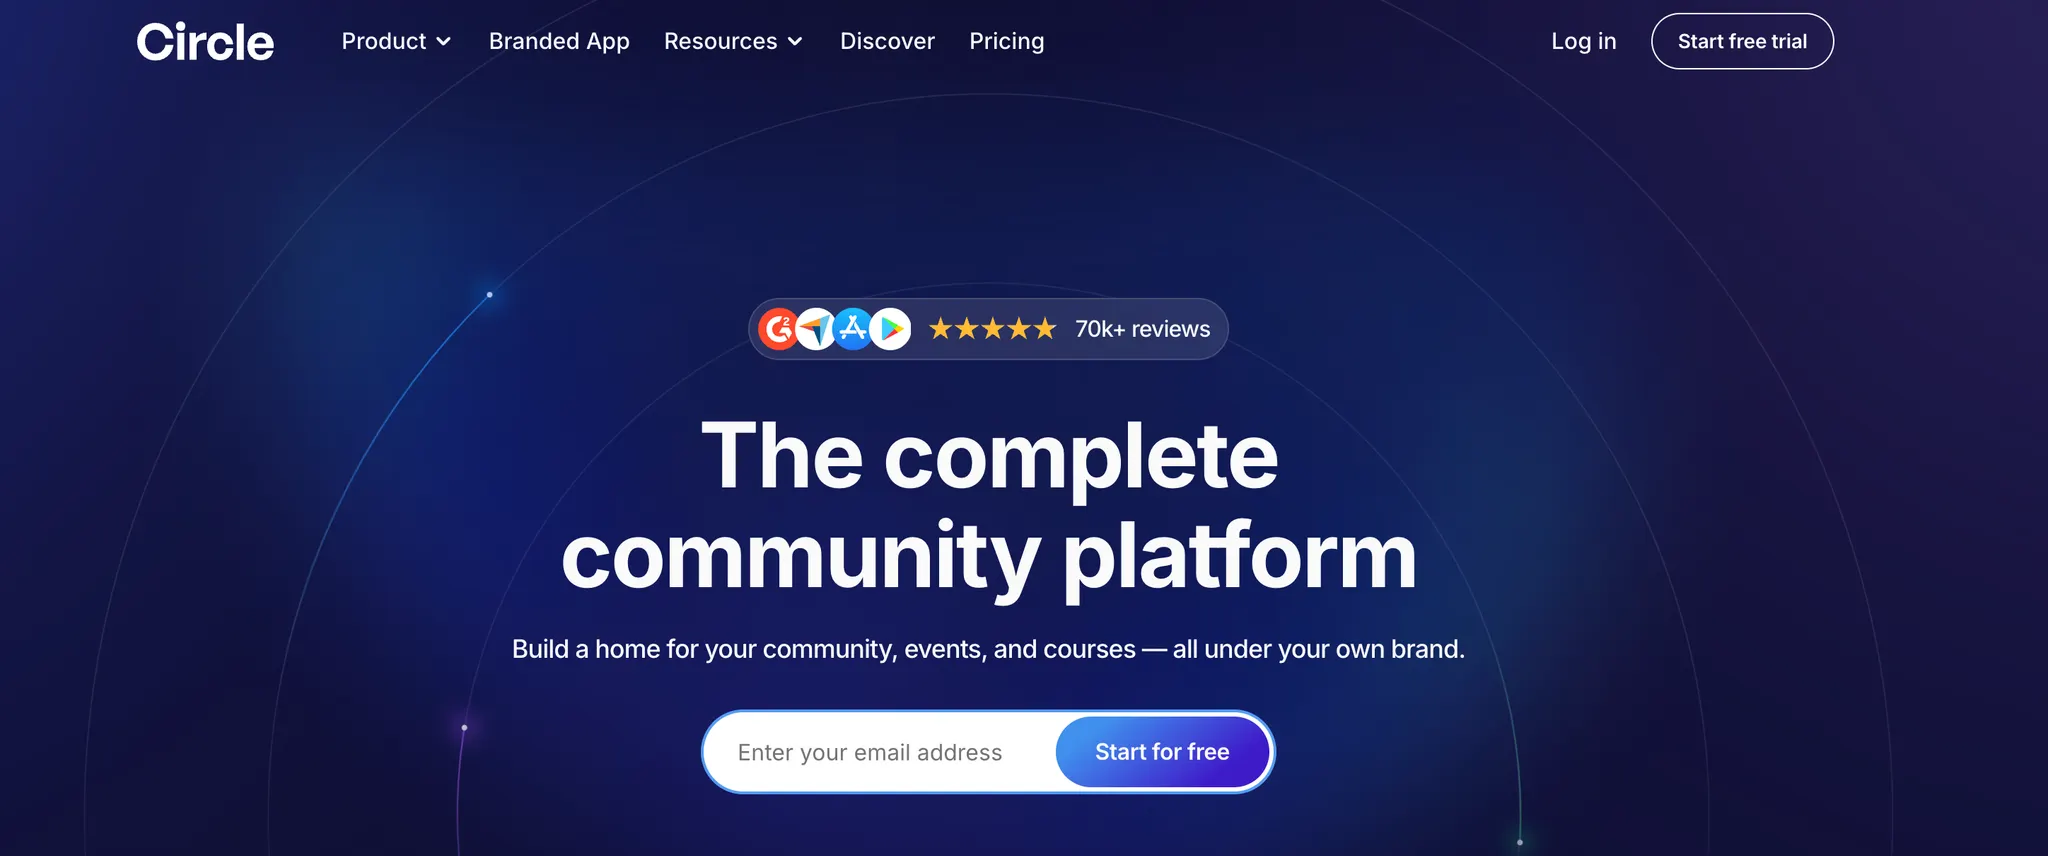Open the Pricing page
The image size is (2048, 856).
(1007, 41)
